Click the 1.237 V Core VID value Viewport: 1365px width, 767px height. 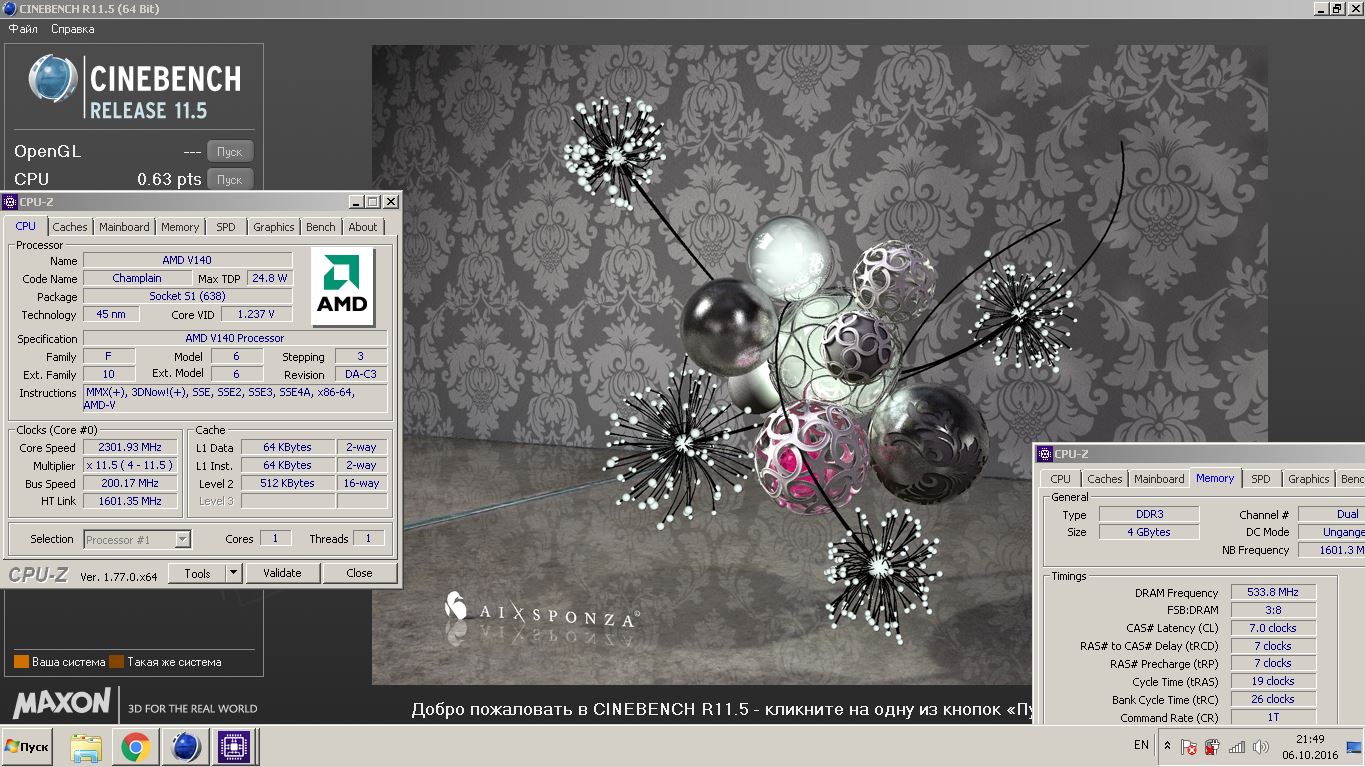click(256, 314)
